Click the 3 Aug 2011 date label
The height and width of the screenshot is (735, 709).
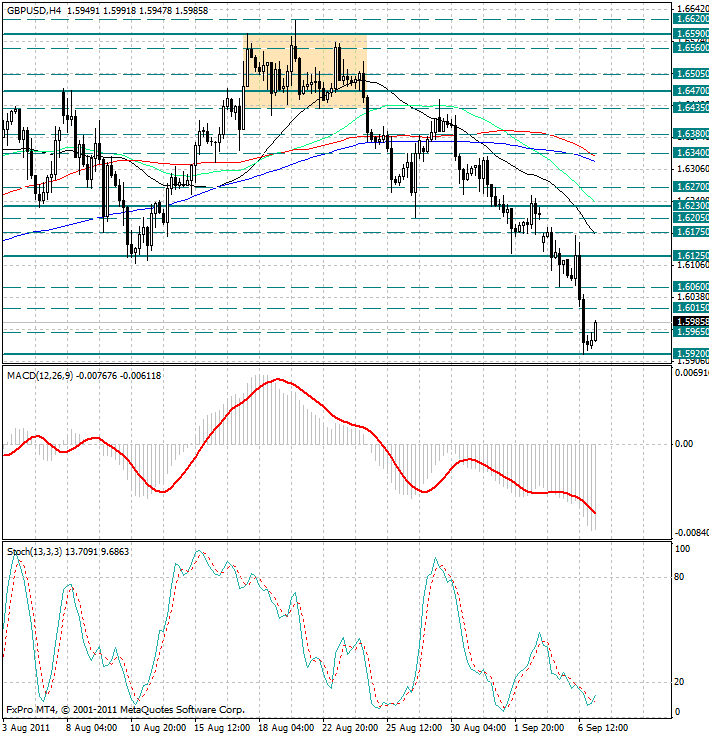(26, 728)
